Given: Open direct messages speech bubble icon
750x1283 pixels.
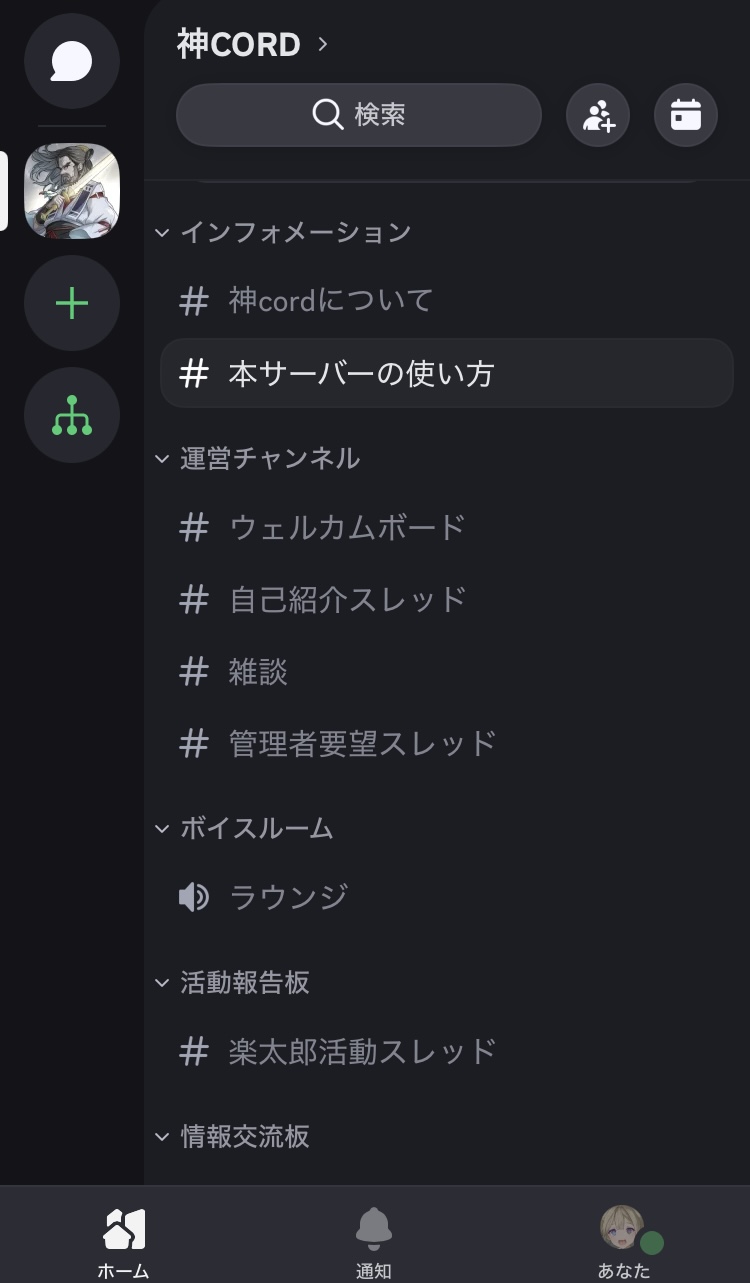Looking at the screenshot, I should [72, 62].
